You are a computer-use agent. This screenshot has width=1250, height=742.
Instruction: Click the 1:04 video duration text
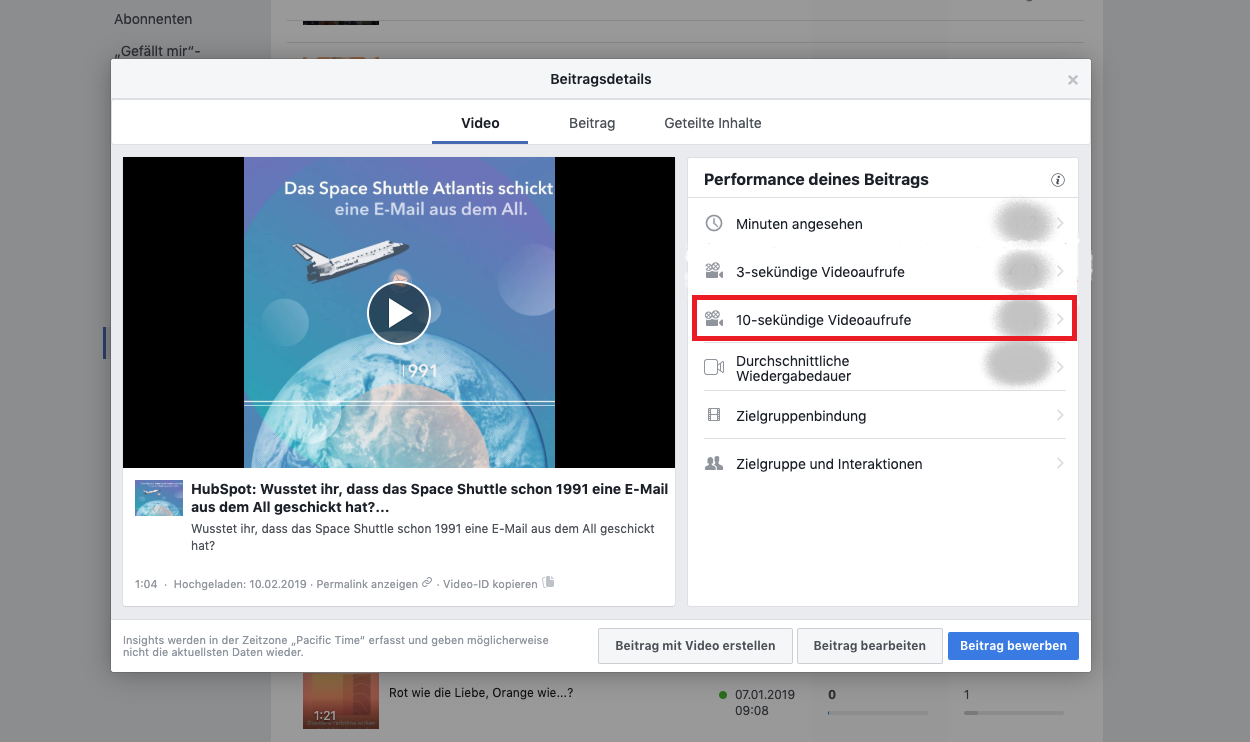pos(146,584)
